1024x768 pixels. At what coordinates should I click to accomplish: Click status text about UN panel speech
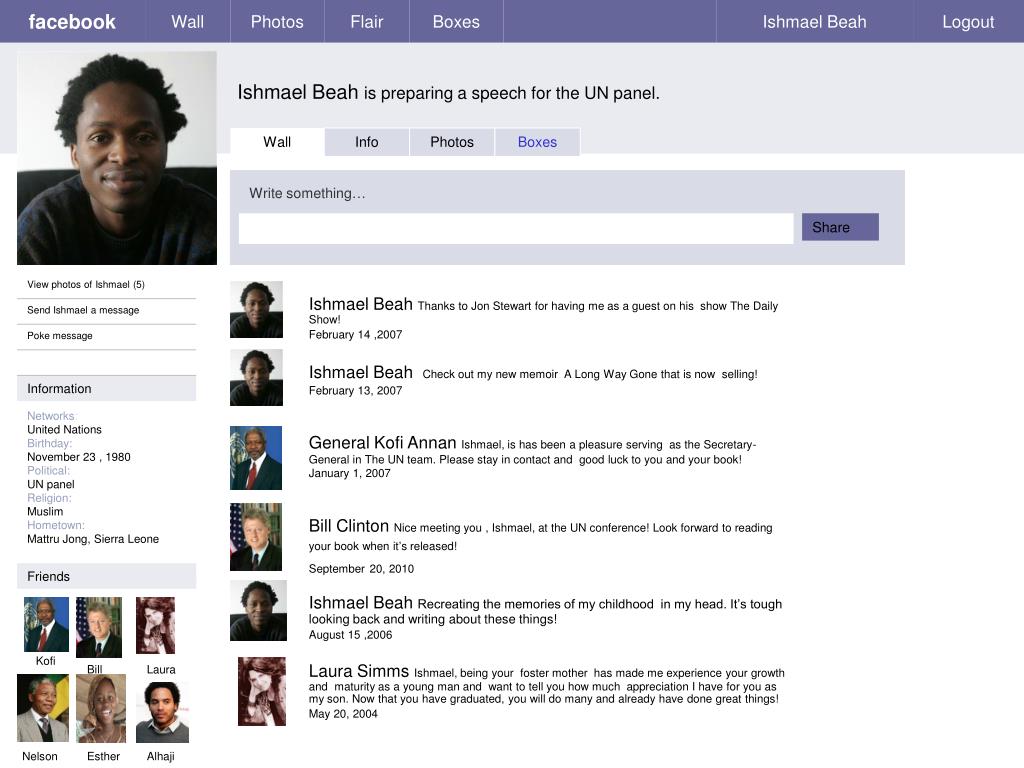click(x=511, y=93)
